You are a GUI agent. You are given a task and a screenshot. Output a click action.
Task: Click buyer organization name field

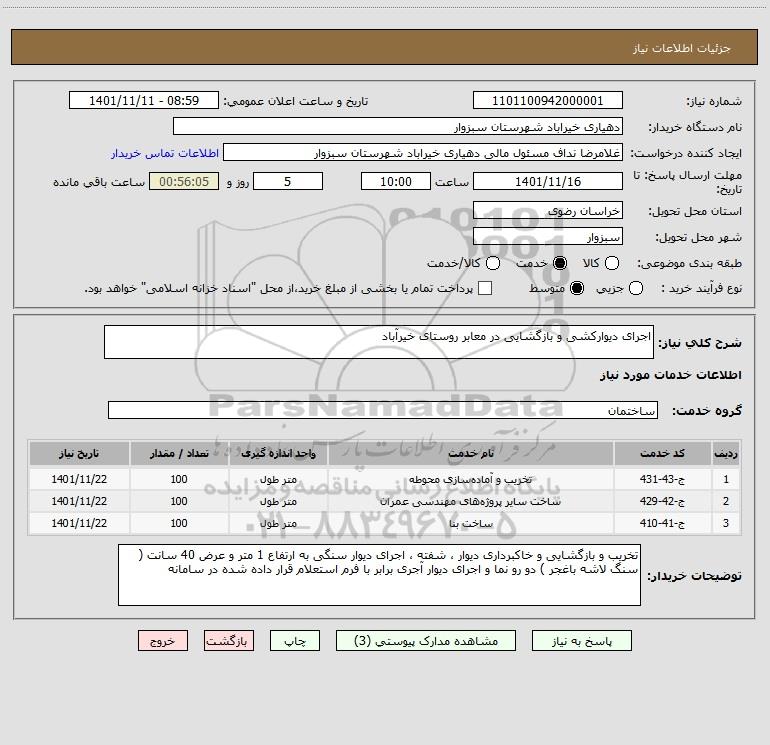[x=398, y=127]
